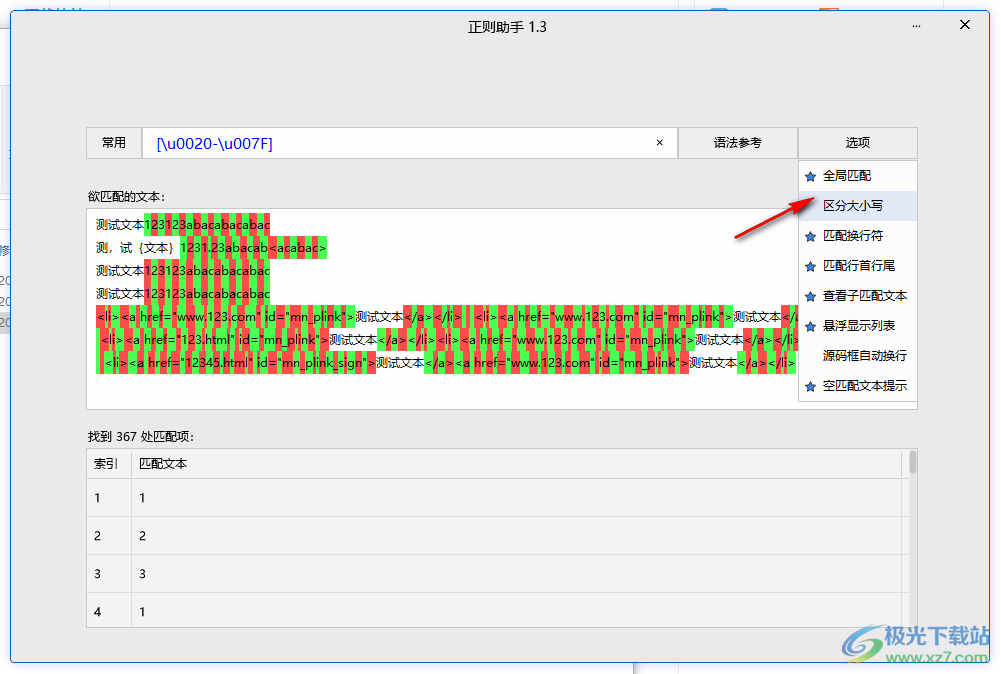Click the 找到 367 处匹配项 label
Screen dimensions: 1001x674
(140, 437)
